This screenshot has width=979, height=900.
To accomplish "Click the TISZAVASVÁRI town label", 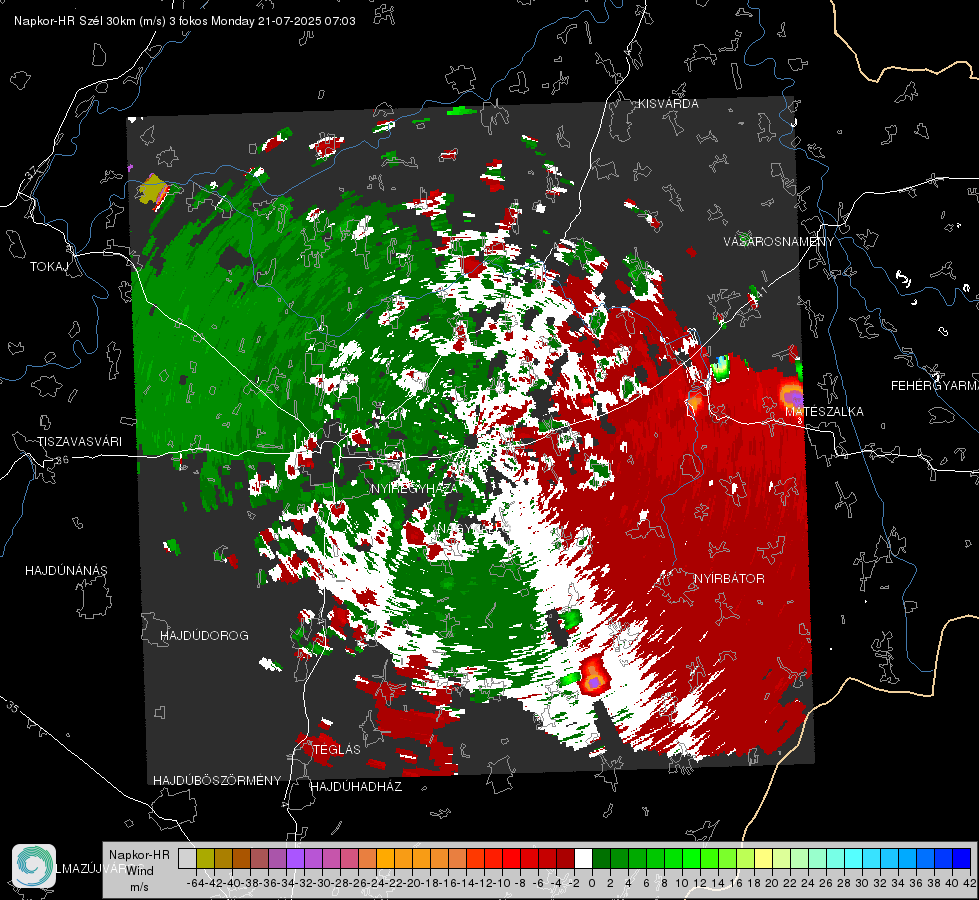I will tap(79, 442).
